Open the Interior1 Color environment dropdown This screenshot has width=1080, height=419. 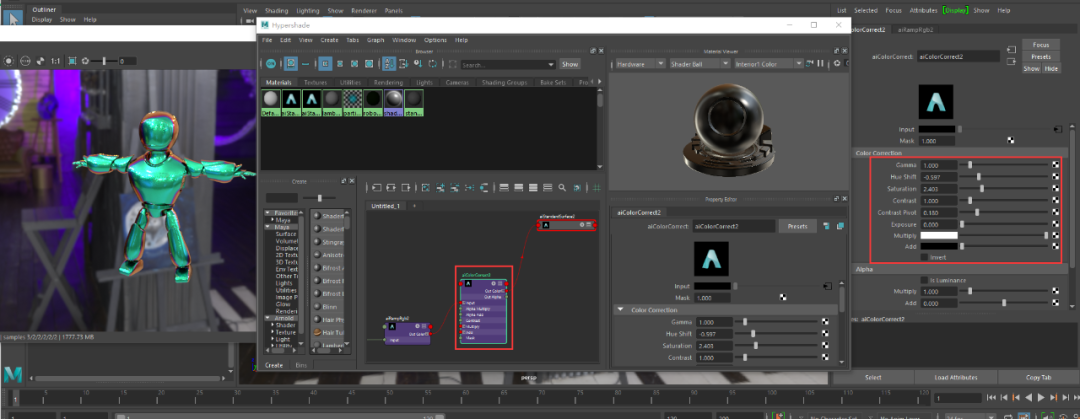[x=768, y=63]
